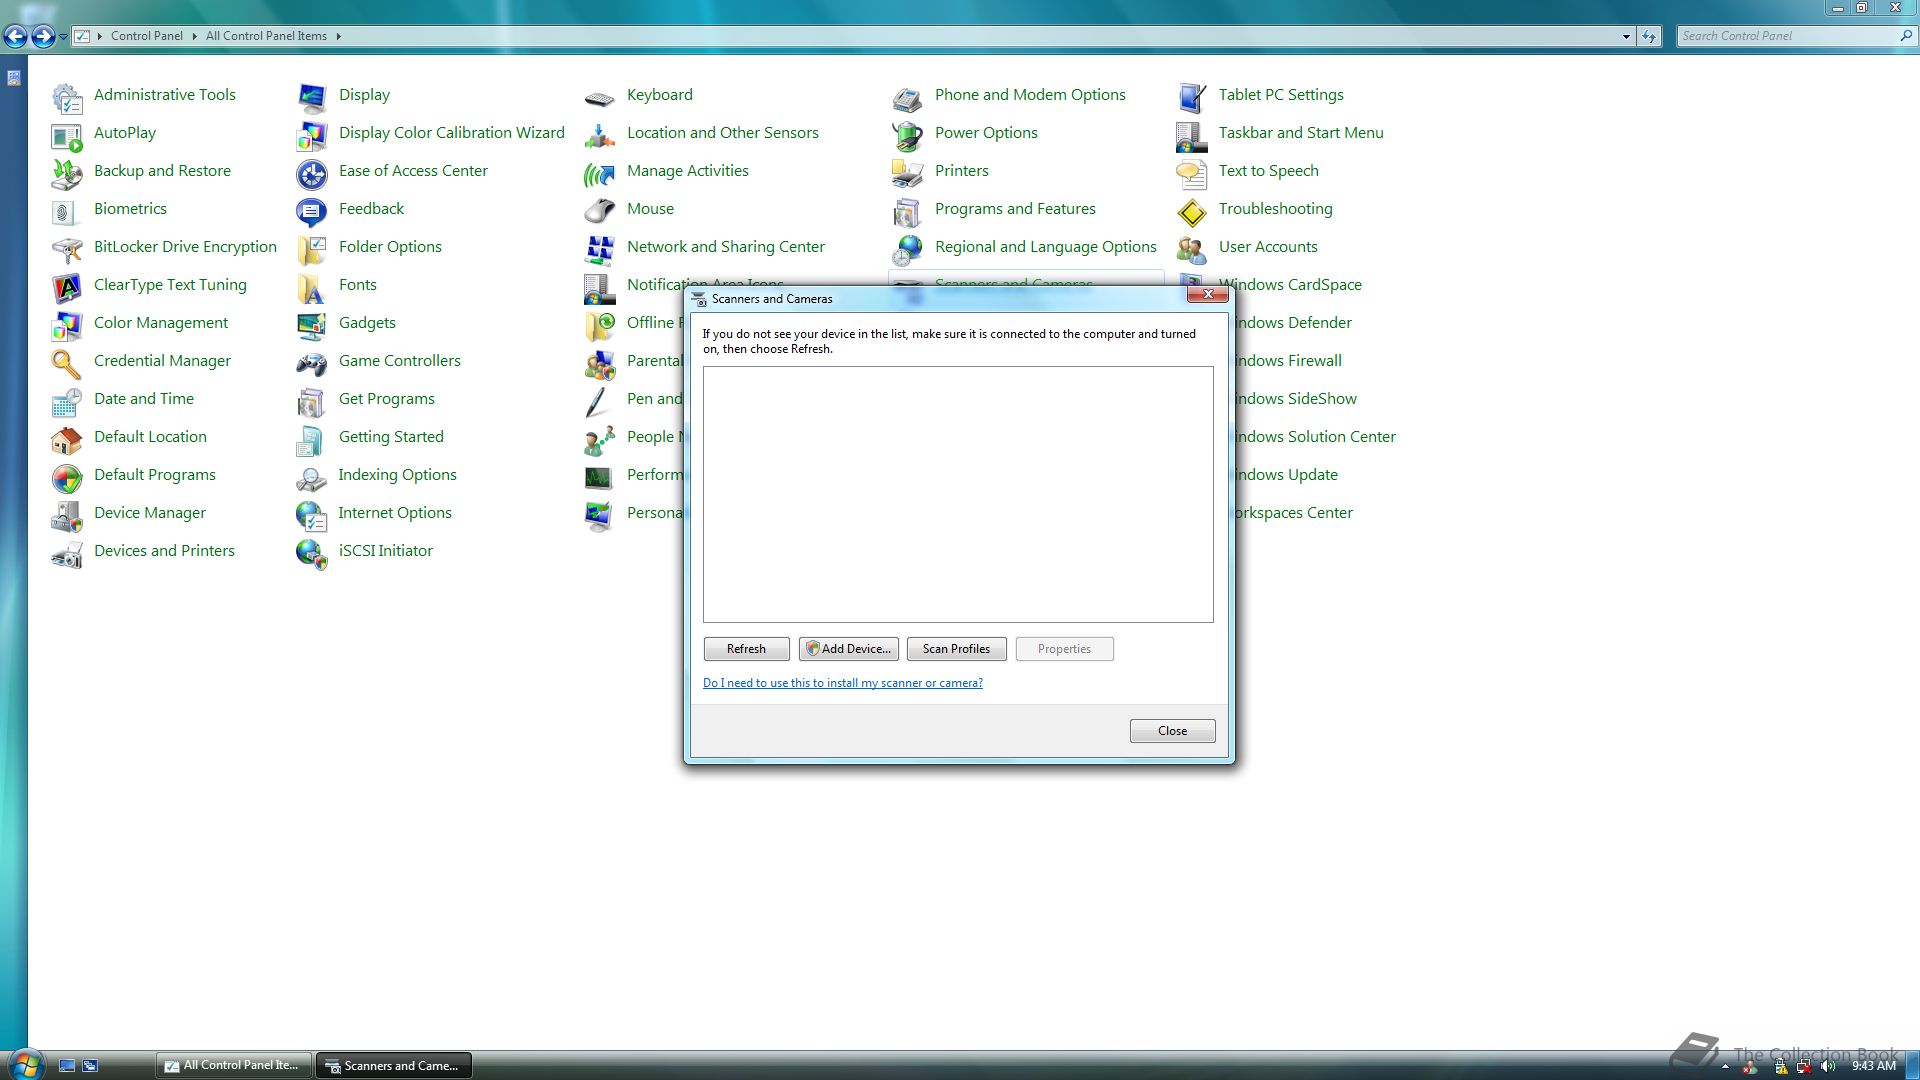This screenshot has width=1920, height=1080.
Task: Click the Location and Other Sensors label
Action: click(722, 133)
